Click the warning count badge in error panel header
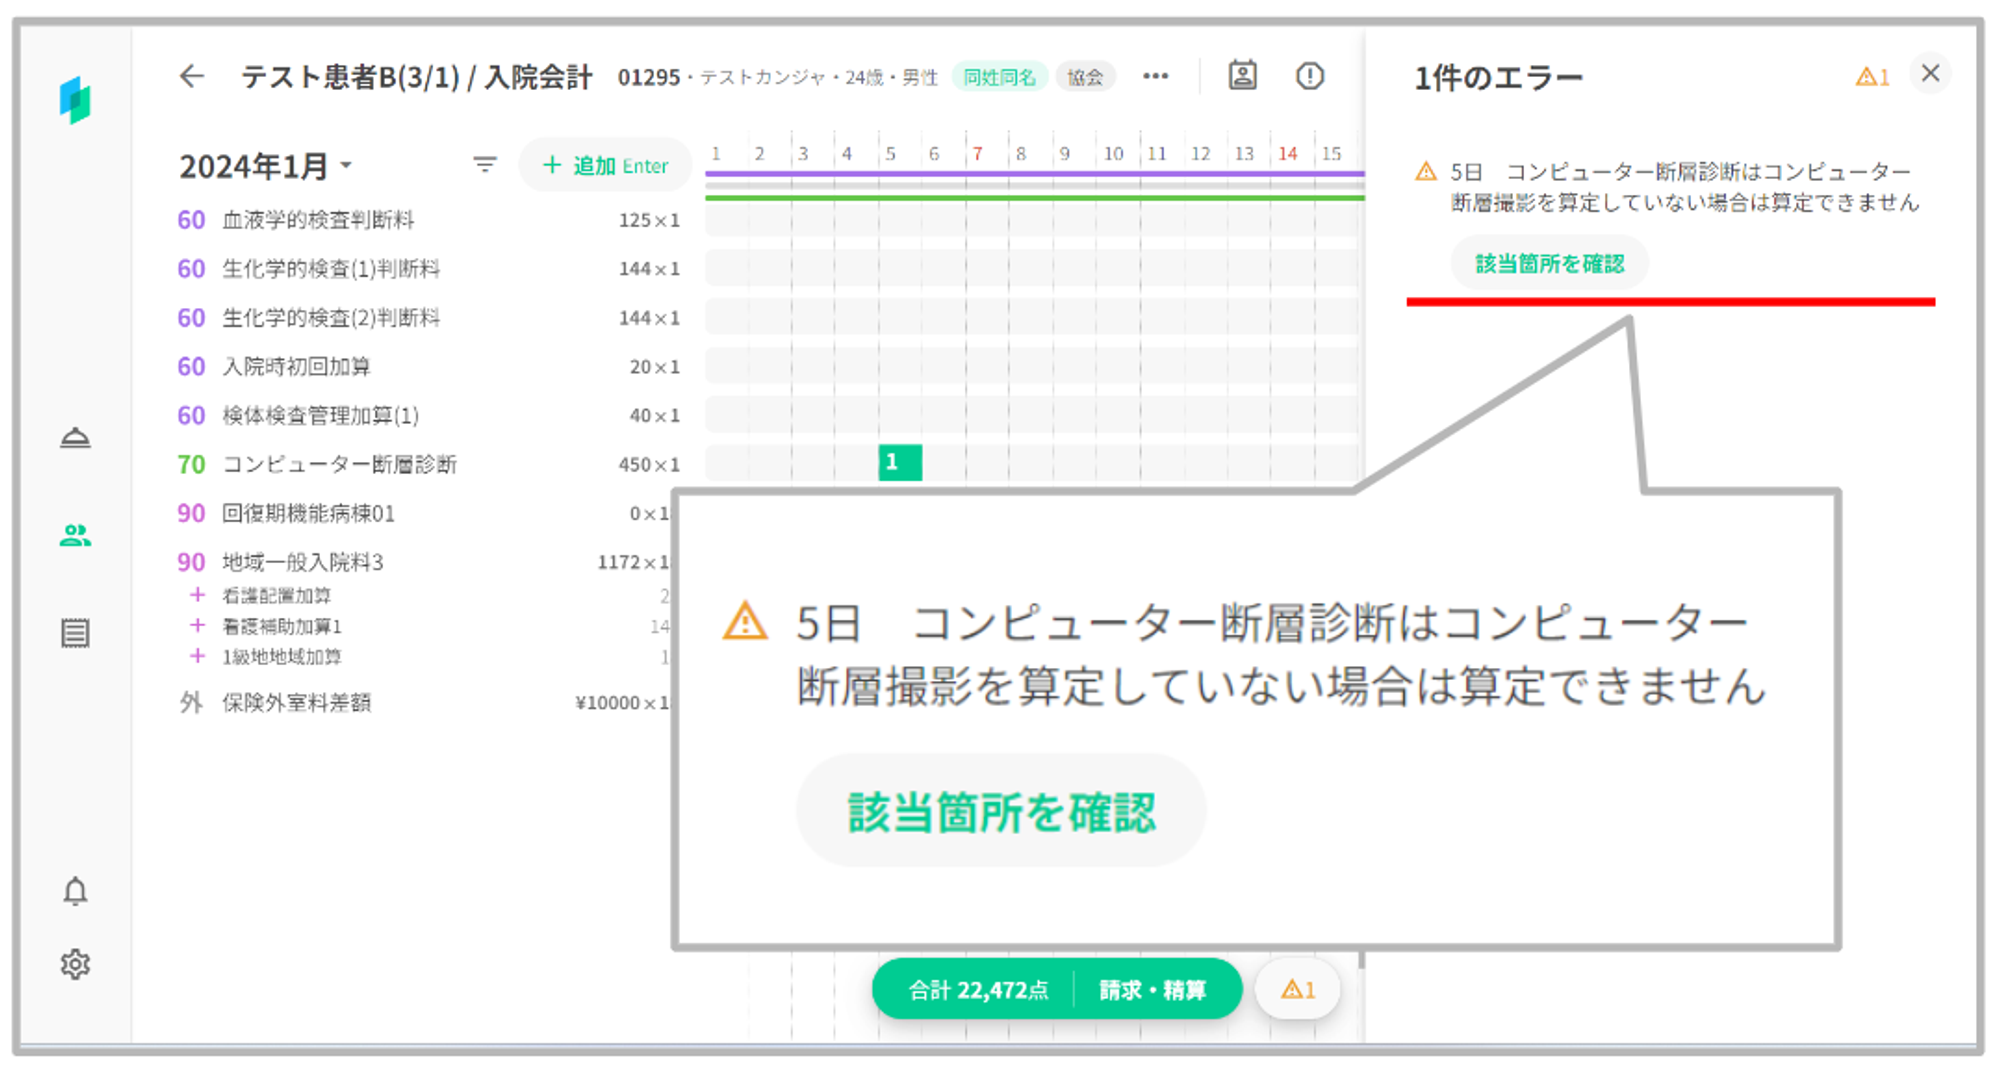The image size is (2000, 1071). [1872, 77]
